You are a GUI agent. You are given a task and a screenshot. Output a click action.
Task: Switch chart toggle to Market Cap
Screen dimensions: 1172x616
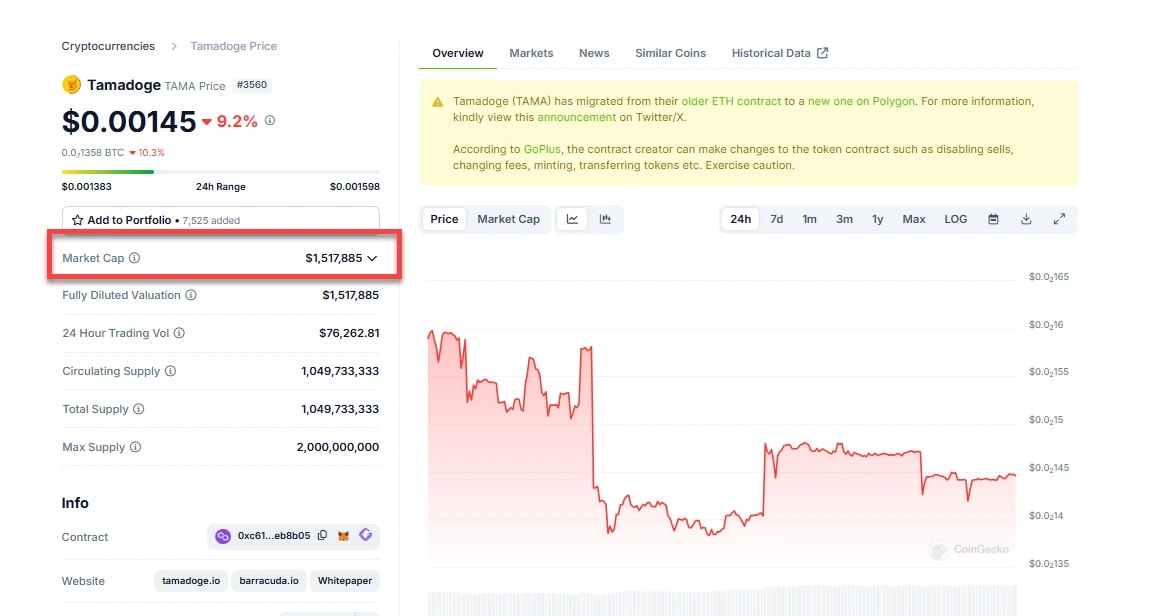point(508,219)
